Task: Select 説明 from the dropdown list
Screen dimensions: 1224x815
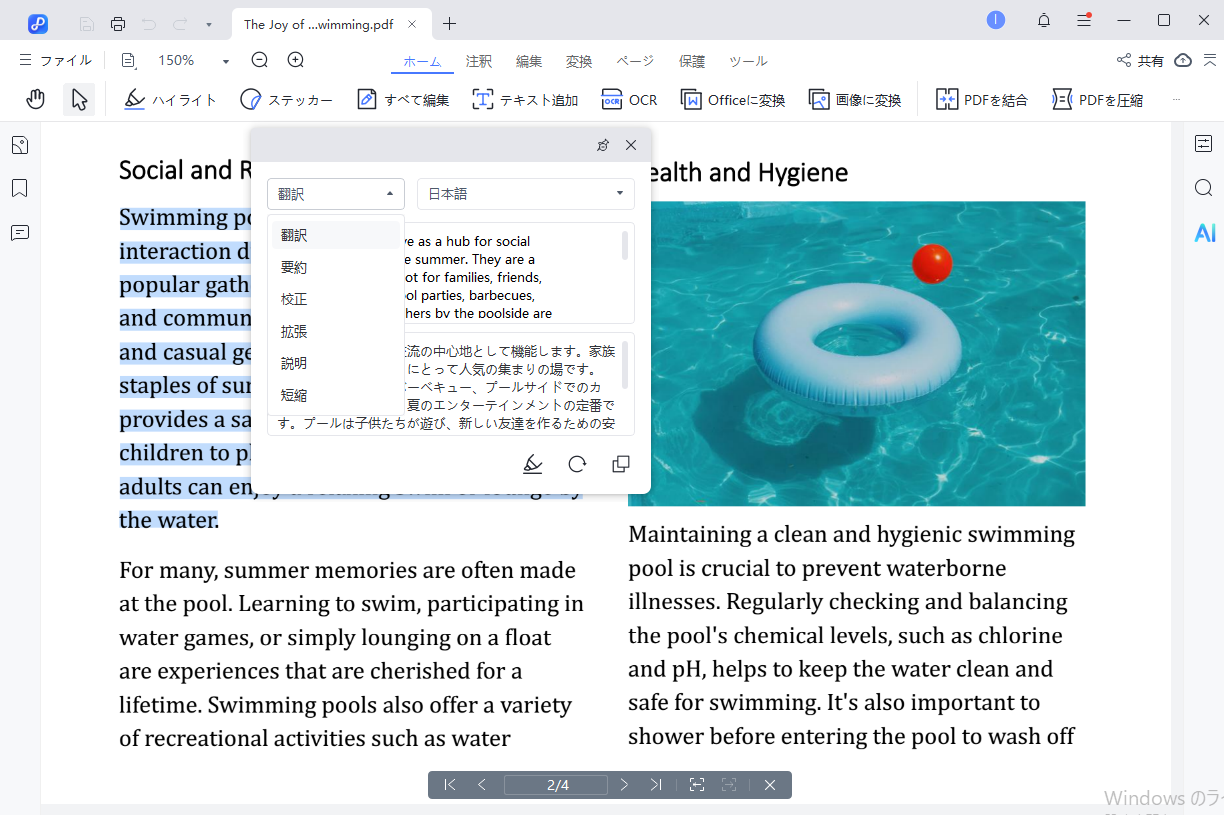Action: (336, 363)
